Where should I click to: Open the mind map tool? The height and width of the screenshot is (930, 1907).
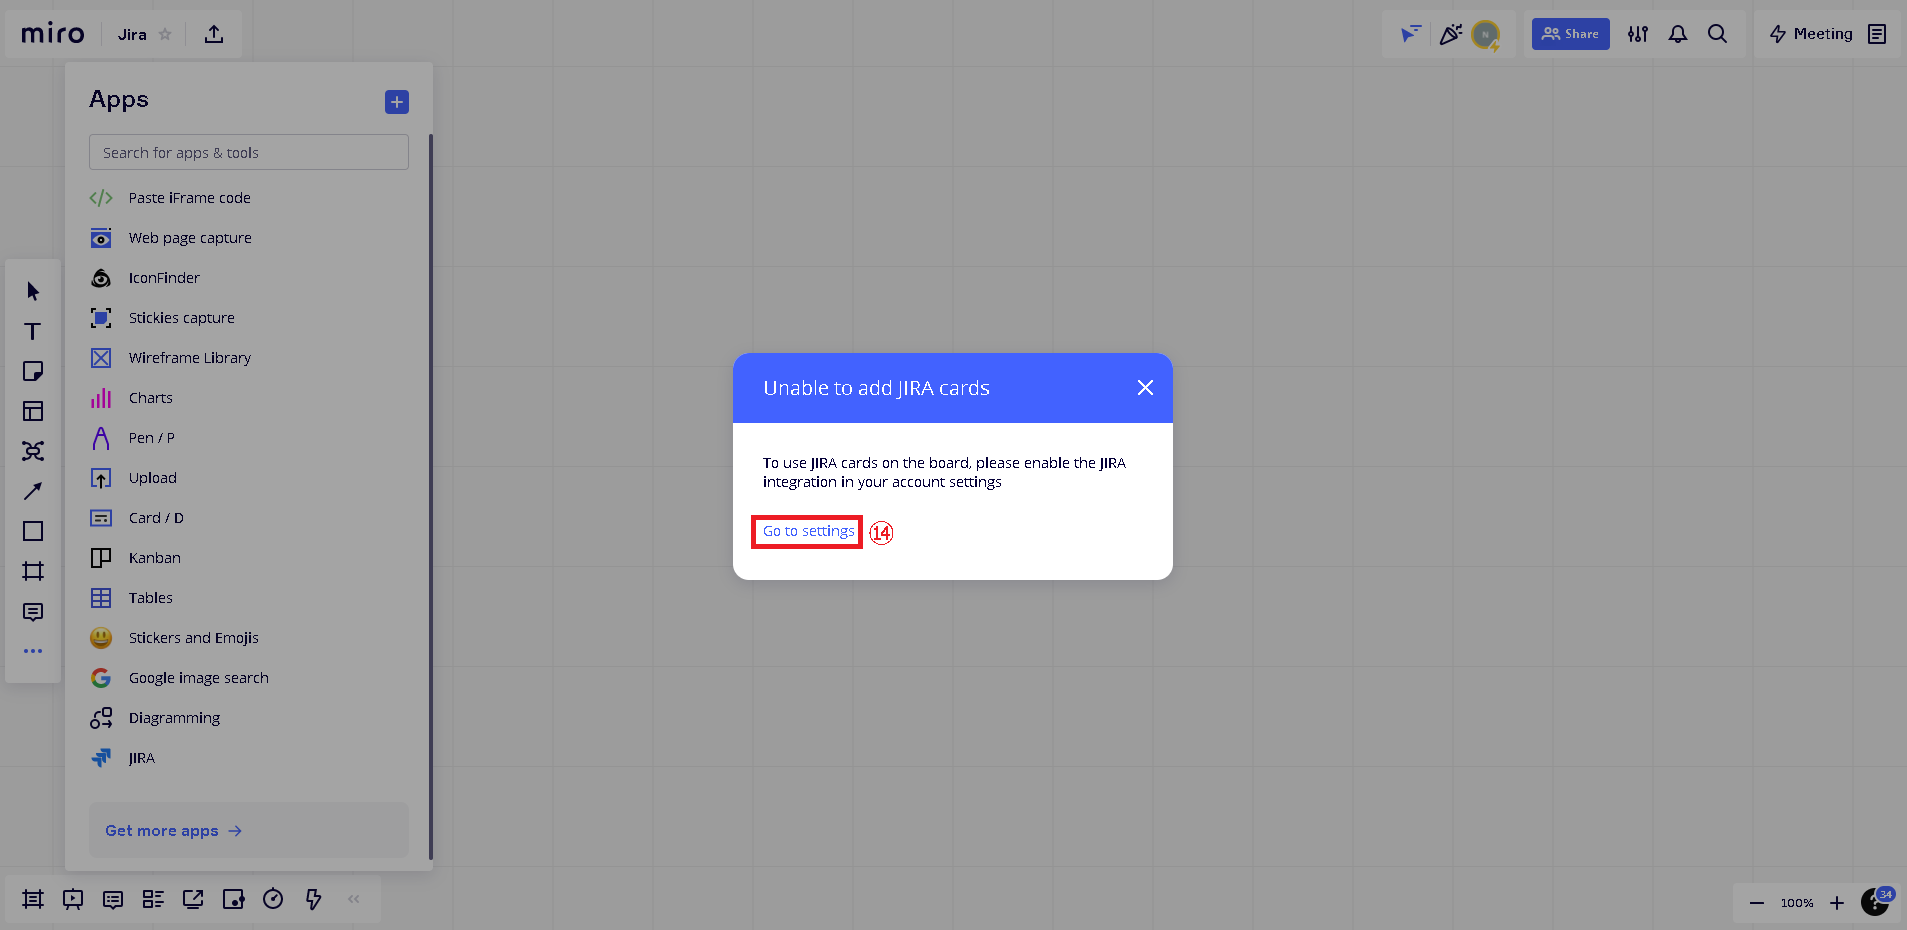coord(33,451)
